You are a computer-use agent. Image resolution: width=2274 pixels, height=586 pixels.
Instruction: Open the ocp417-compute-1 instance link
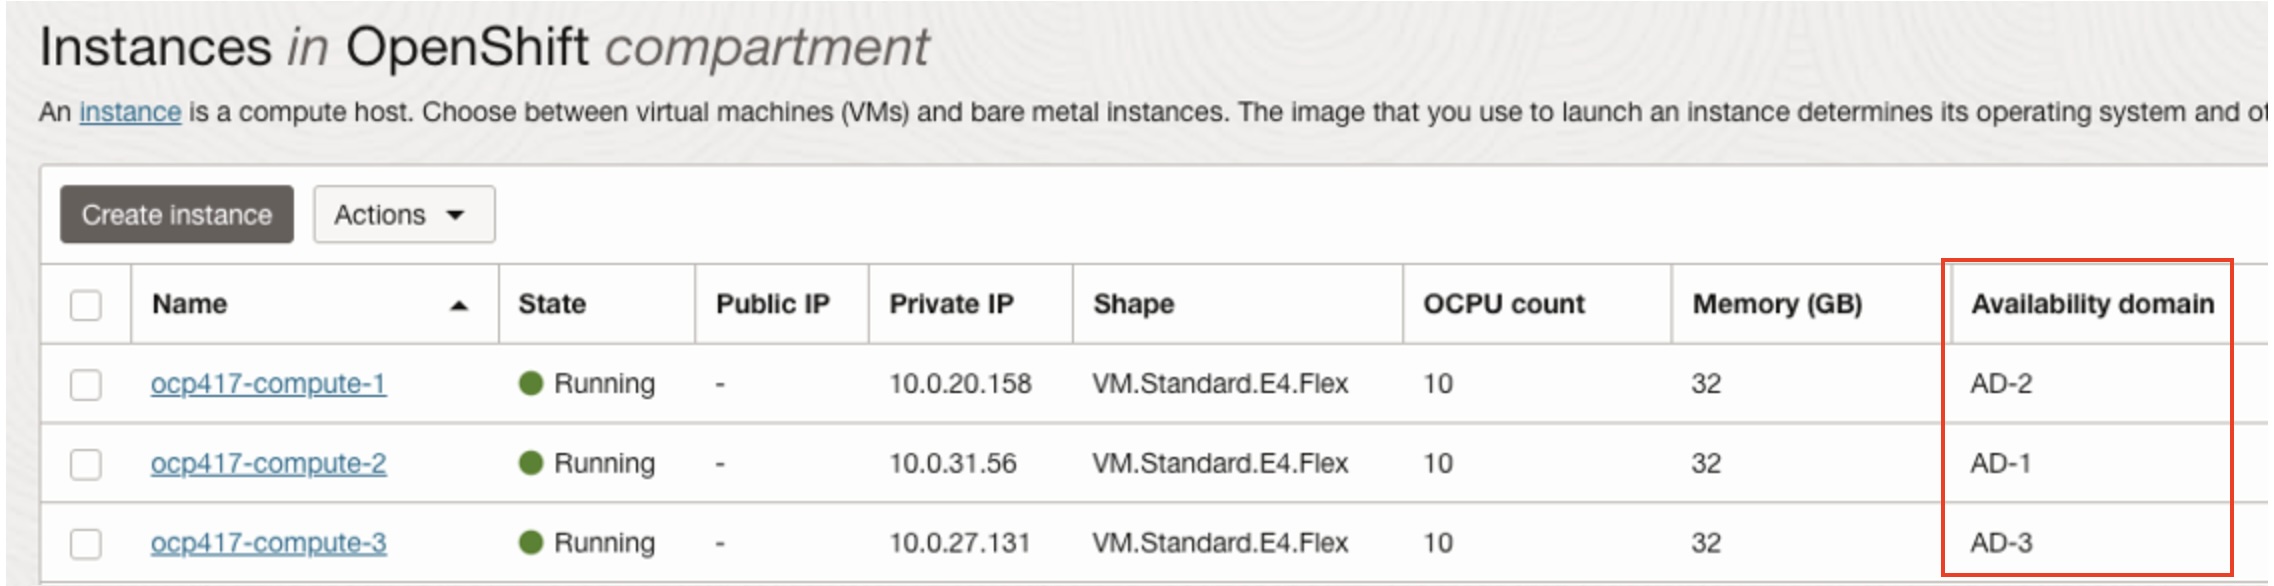pos(268,384)
